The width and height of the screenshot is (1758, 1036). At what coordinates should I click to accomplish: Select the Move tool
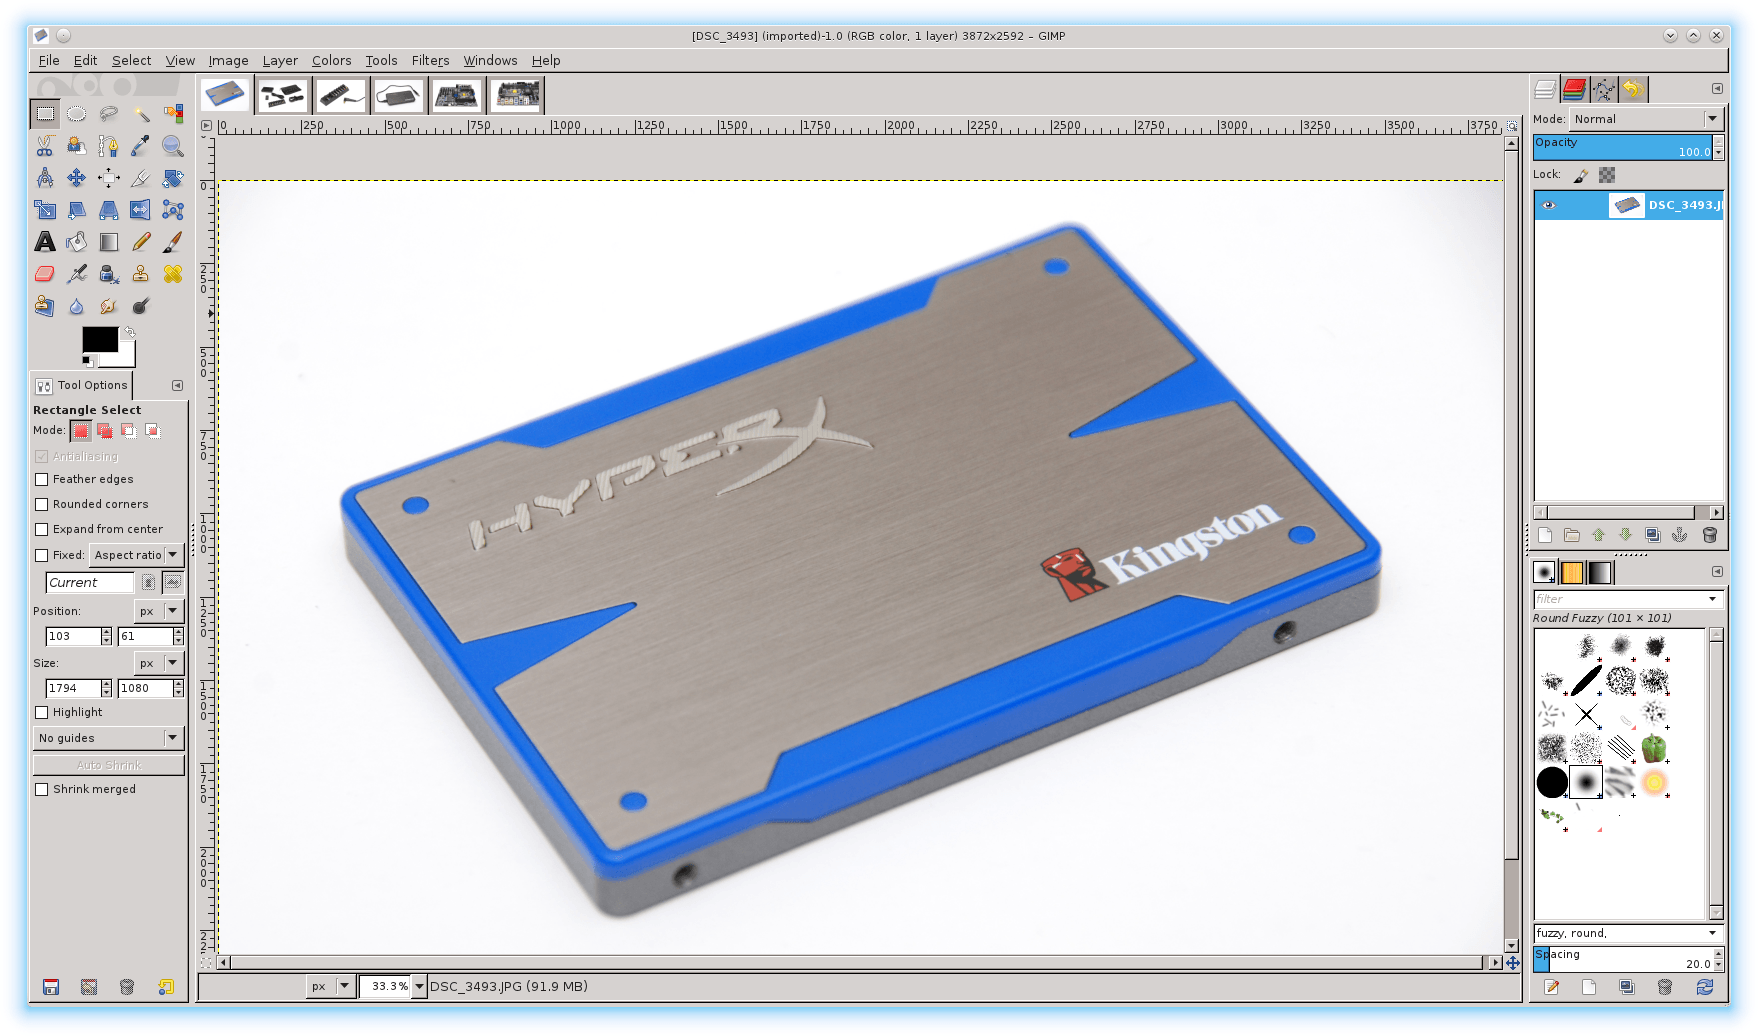coord(76,178)
